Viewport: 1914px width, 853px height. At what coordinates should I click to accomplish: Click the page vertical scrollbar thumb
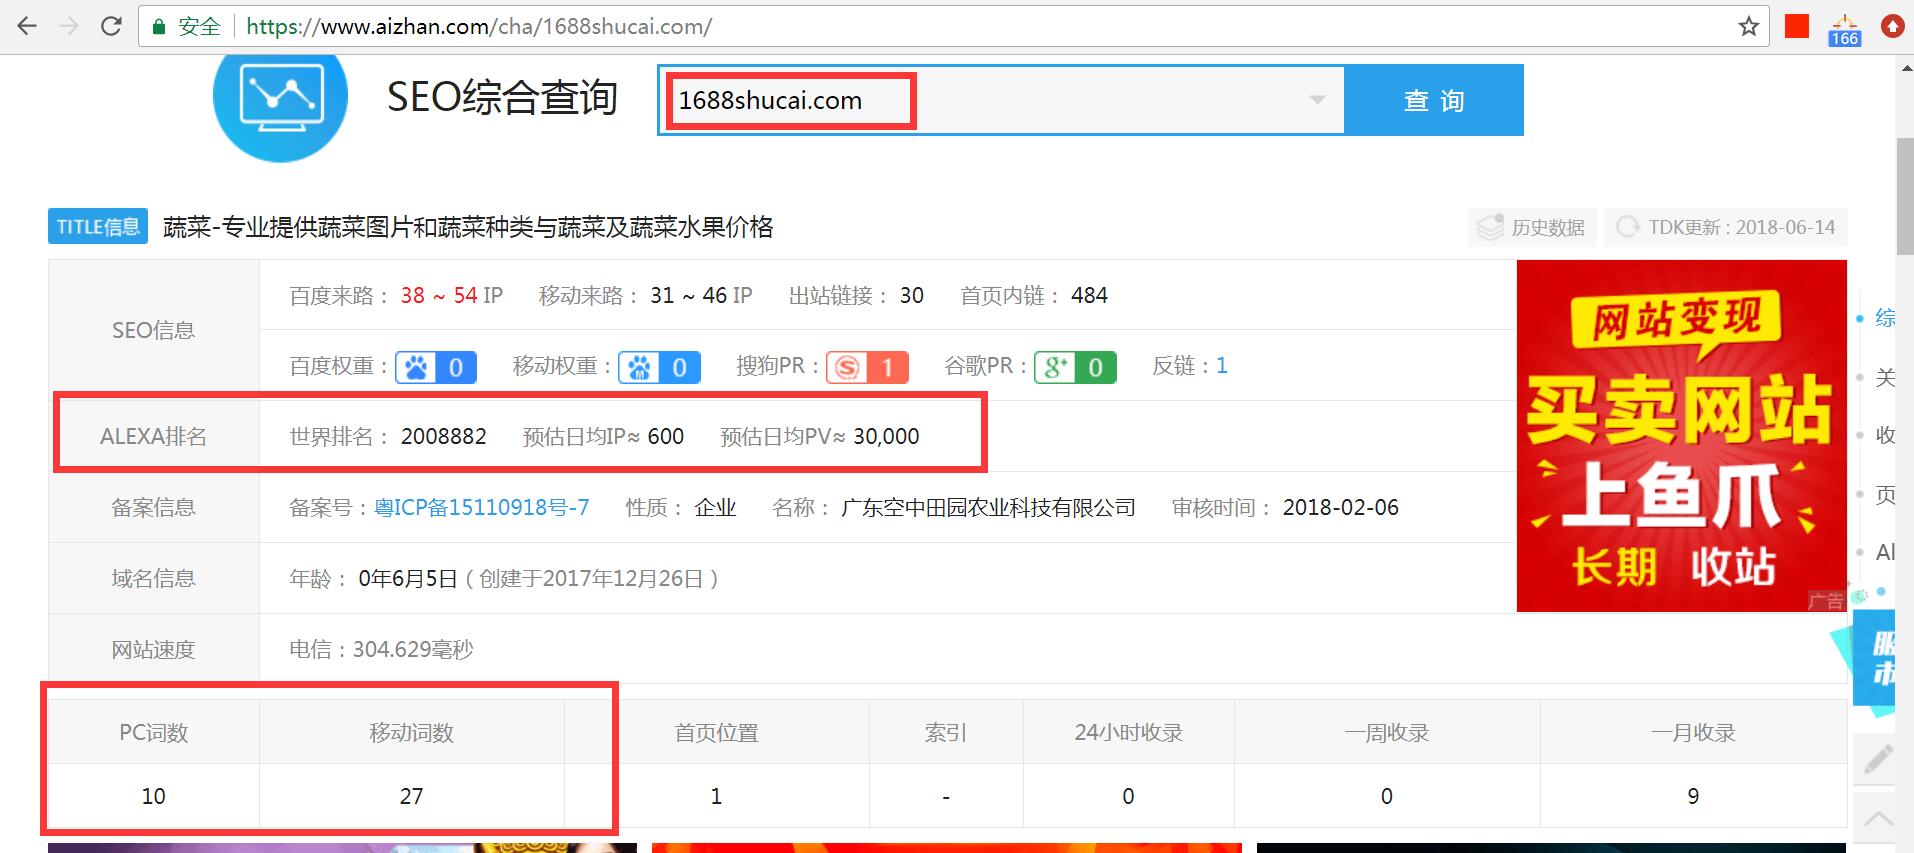1904,195
